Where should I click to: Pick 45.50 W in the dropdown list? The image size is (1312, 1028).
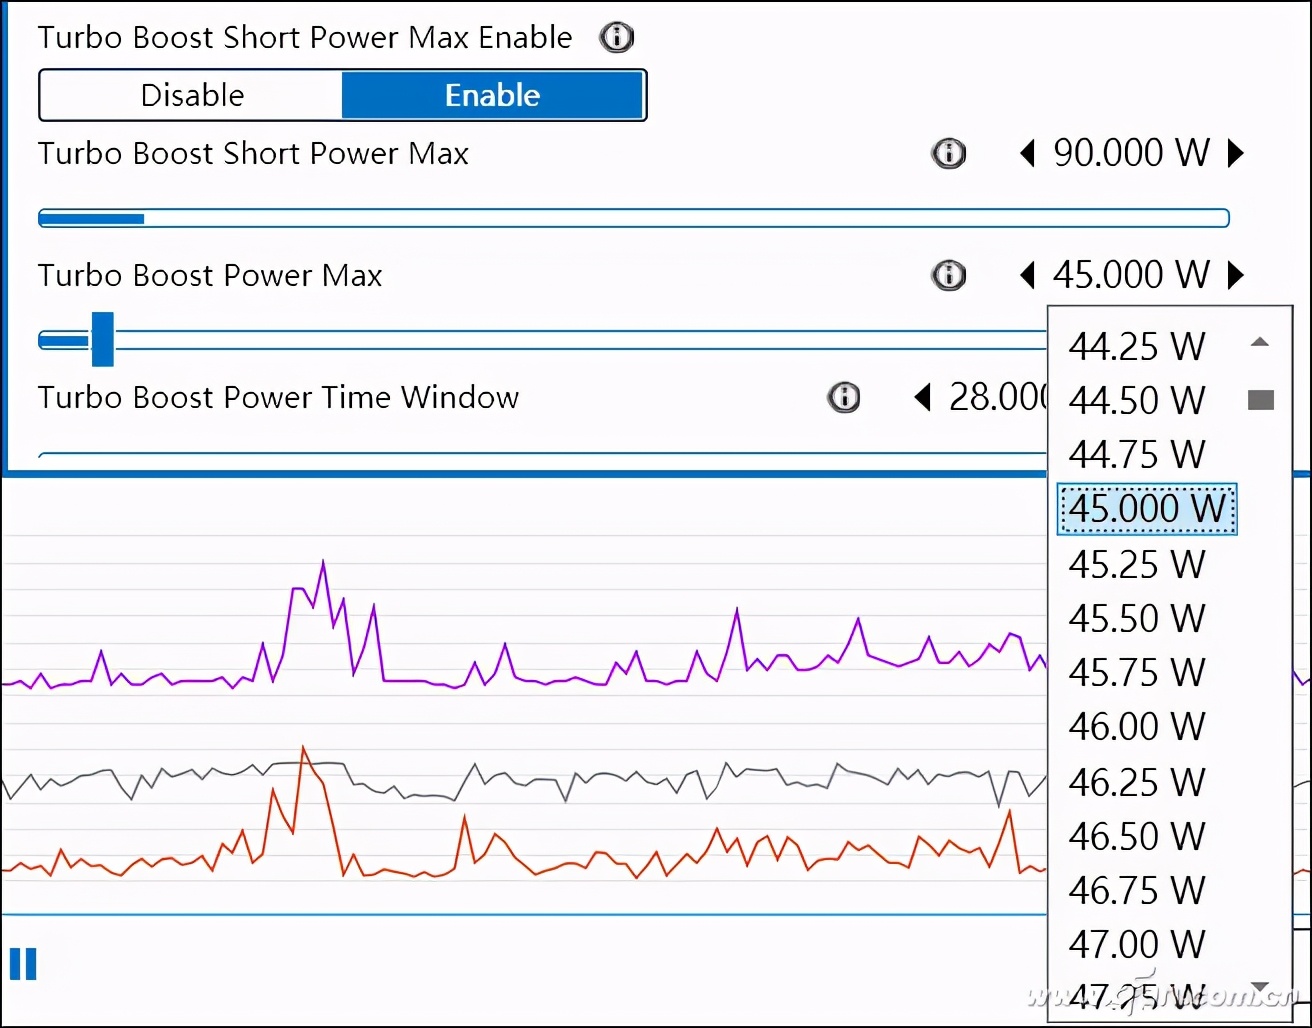coord(1137,618)
